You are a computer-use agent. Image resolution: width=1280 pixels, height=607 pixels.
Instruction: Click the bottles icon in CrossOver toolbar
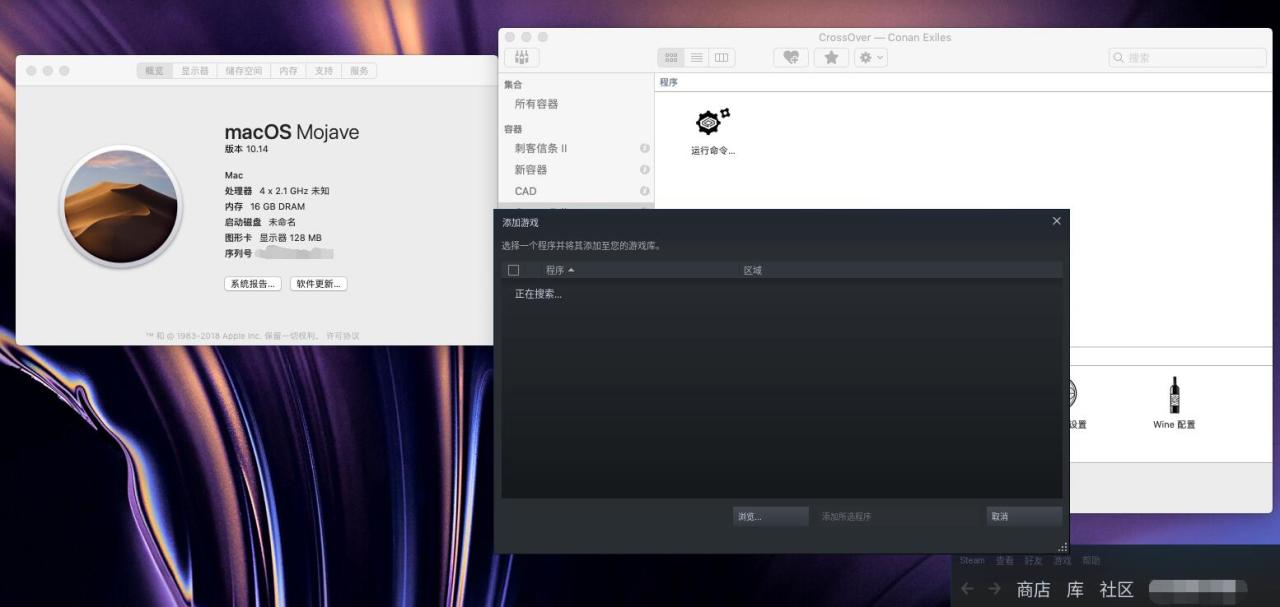(x=521, y=58)
